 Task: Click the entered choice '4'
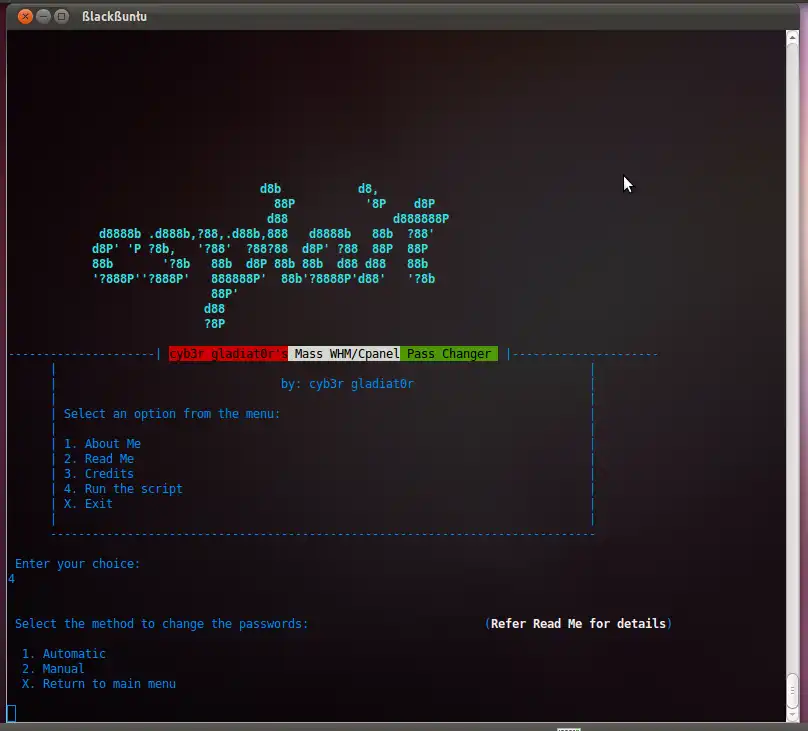pyautogui.click(x=11, y=579)
